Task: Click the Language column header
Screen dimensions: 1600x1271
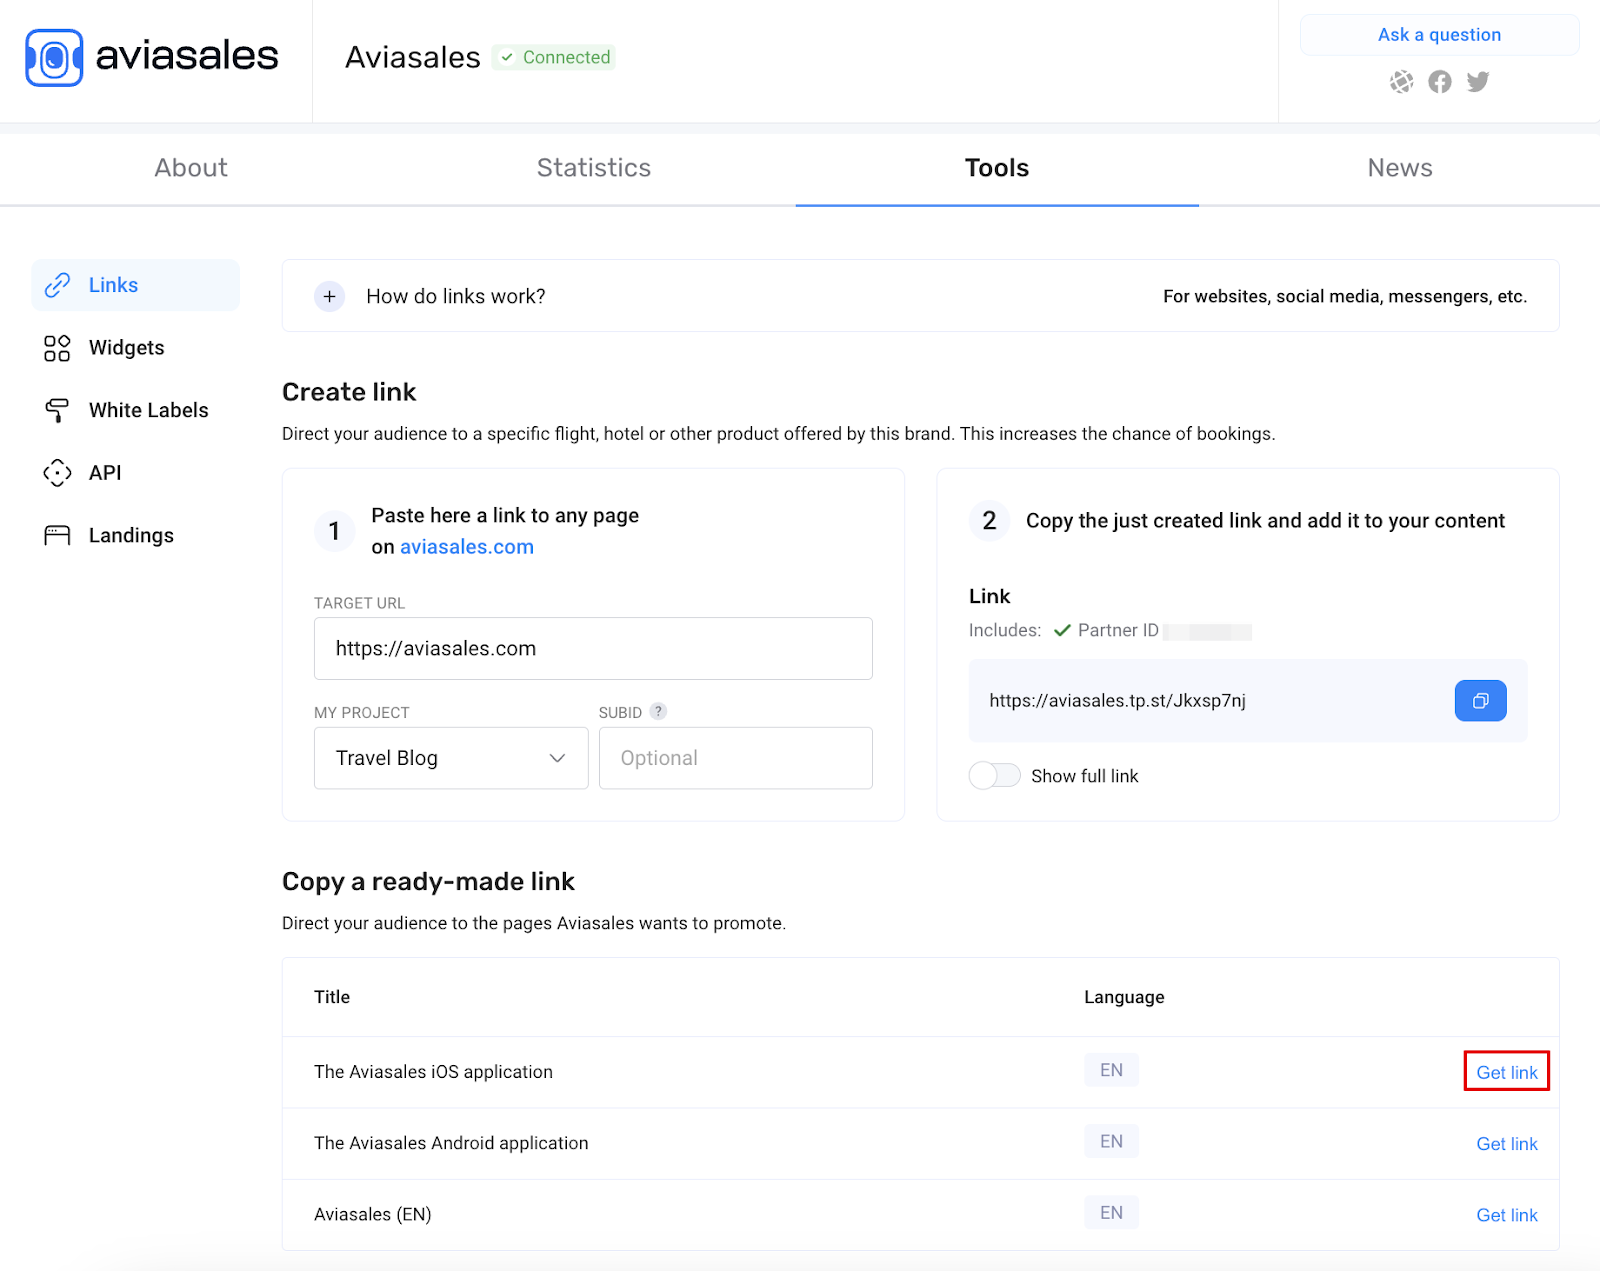Action: 1124,997
